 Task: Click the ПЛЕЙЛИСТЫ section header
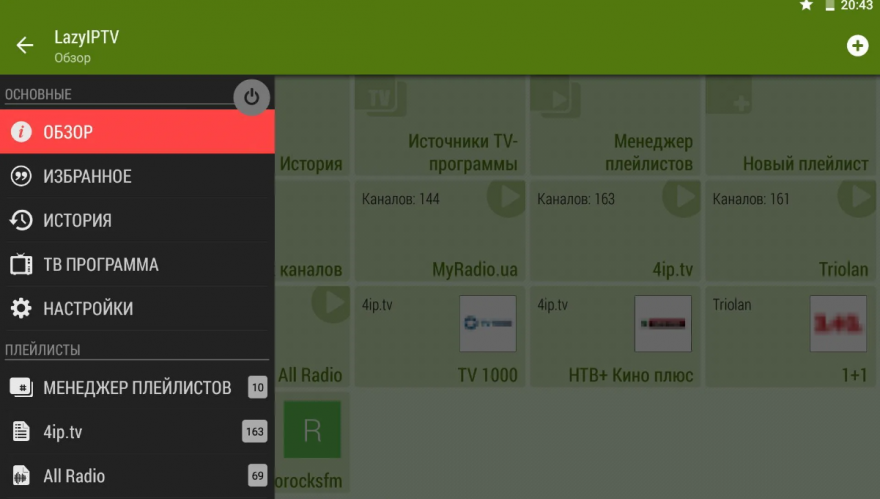(43, 350)
